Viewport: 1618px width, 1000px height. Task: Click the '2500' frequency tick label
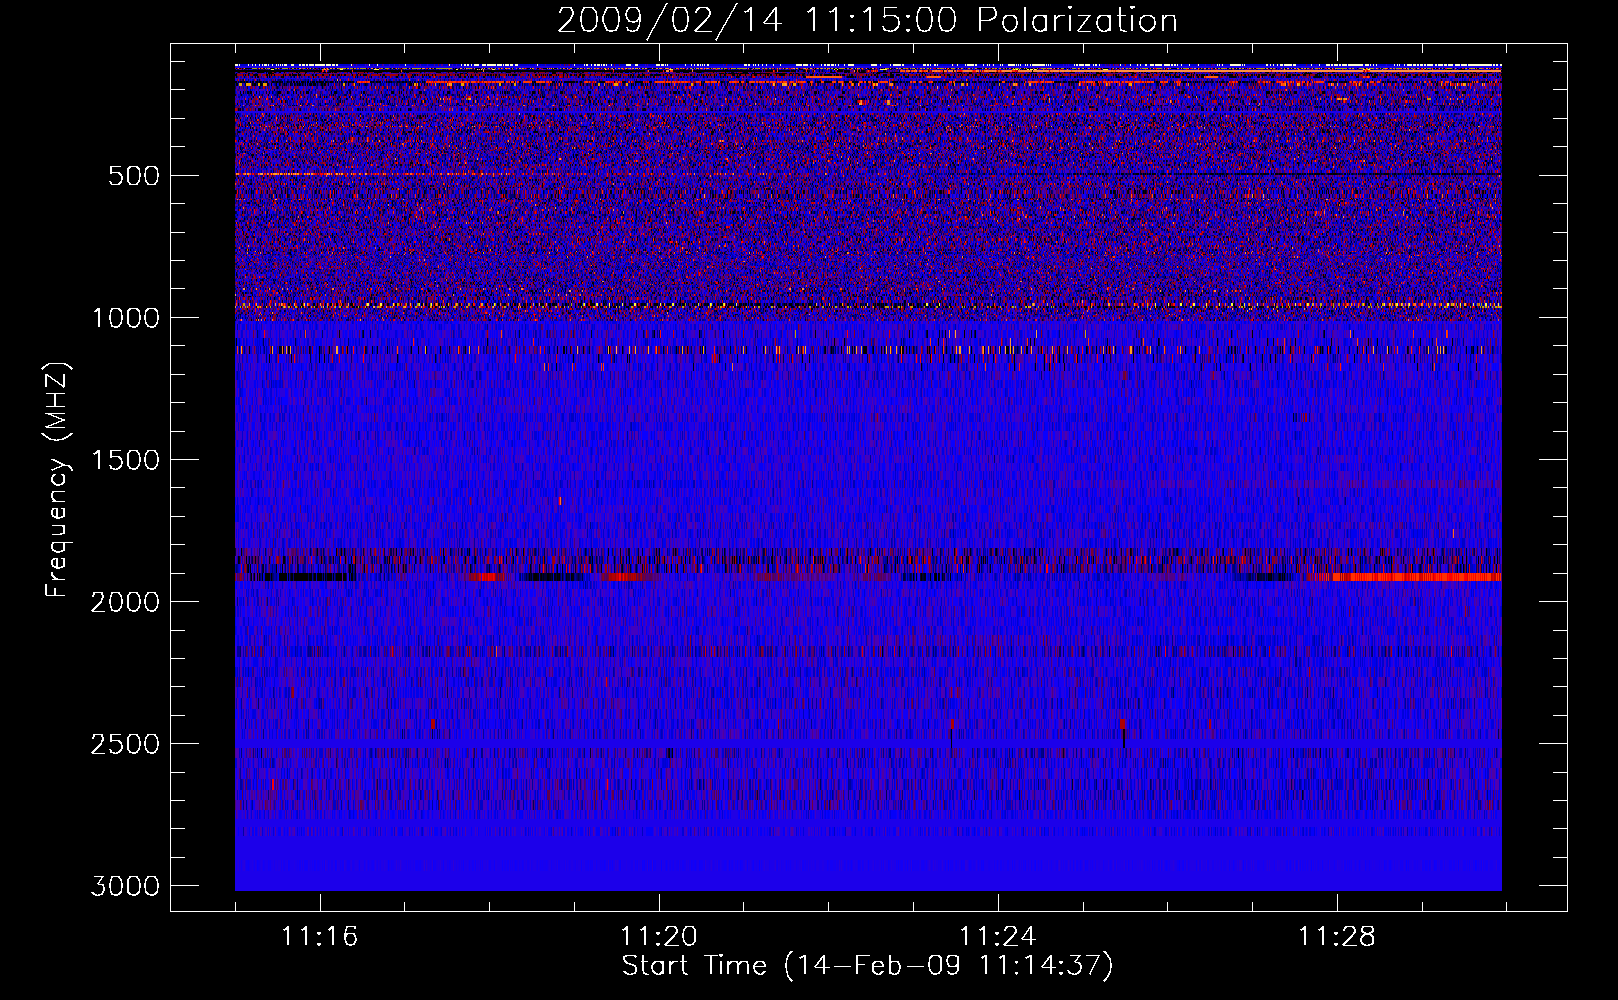click(125, 744)
